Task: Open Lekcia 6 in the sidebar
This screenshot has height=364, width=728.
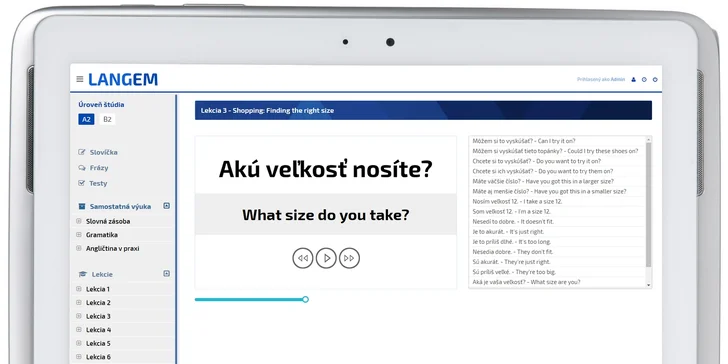Action: coord(98,357)
